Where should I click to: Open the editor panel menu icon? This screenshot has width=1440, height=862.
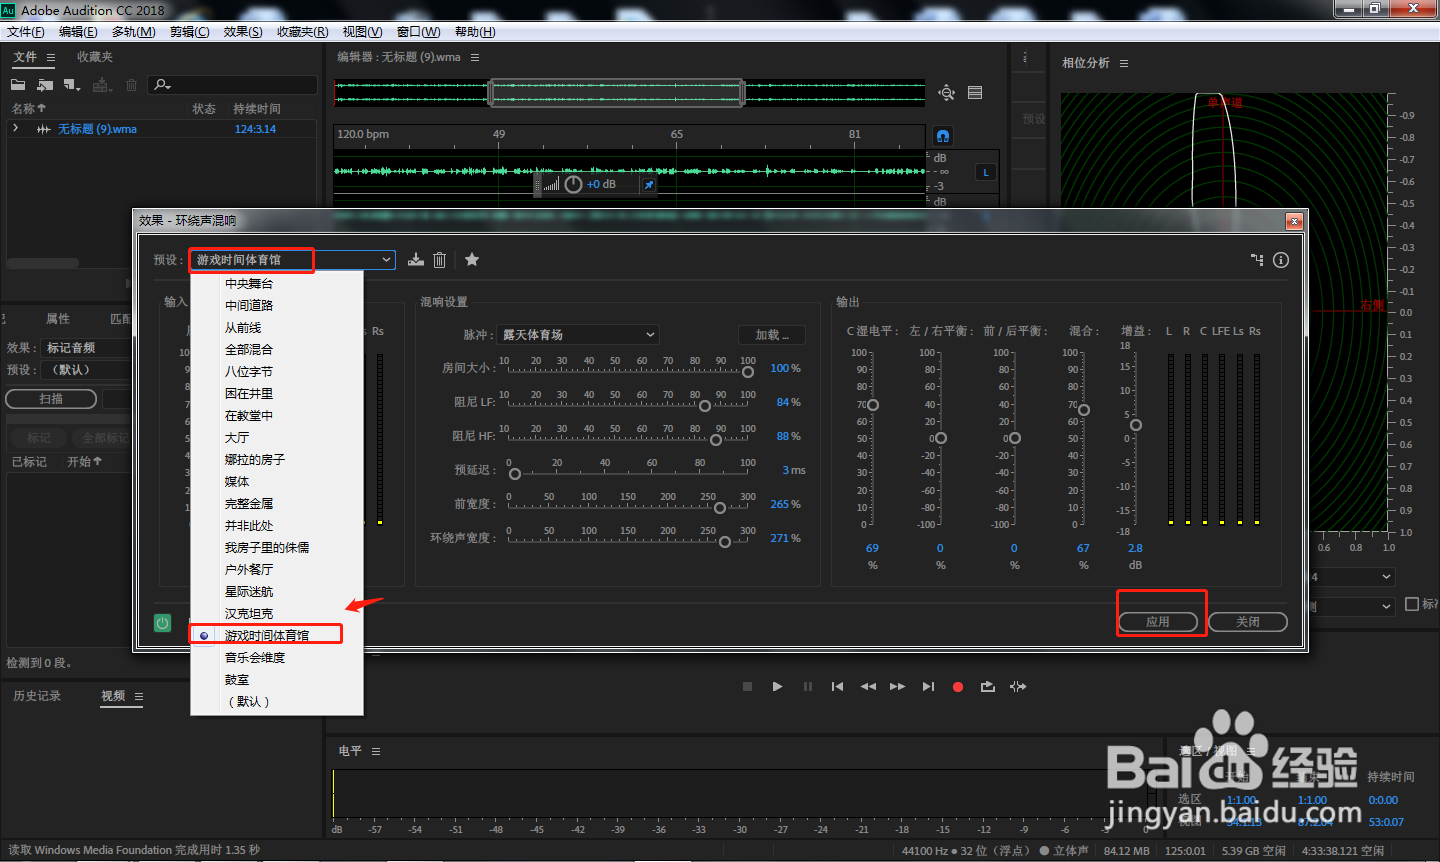[475, 58]
